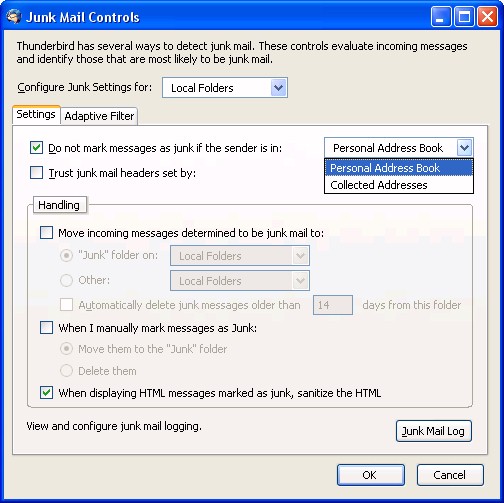
Task: Maximize the Junk Mail Controls window
Action: coord(464,17)
